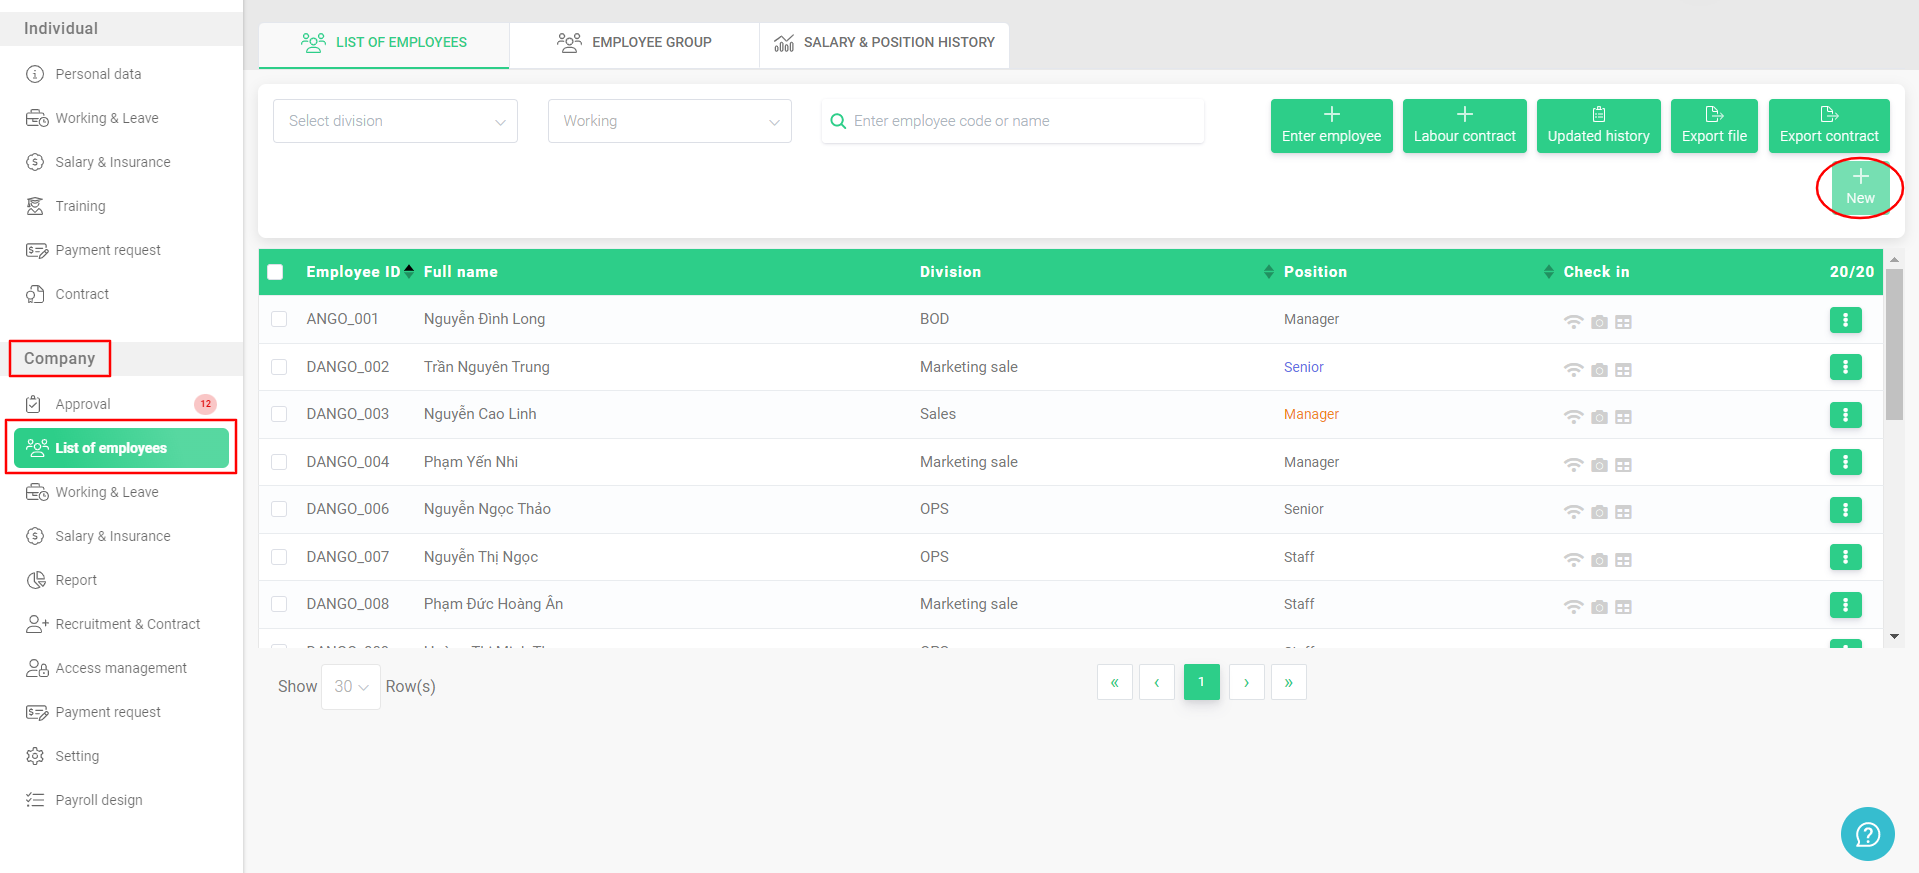Click grid check-in icon for DANGO_008

[x=1623, y=607]
